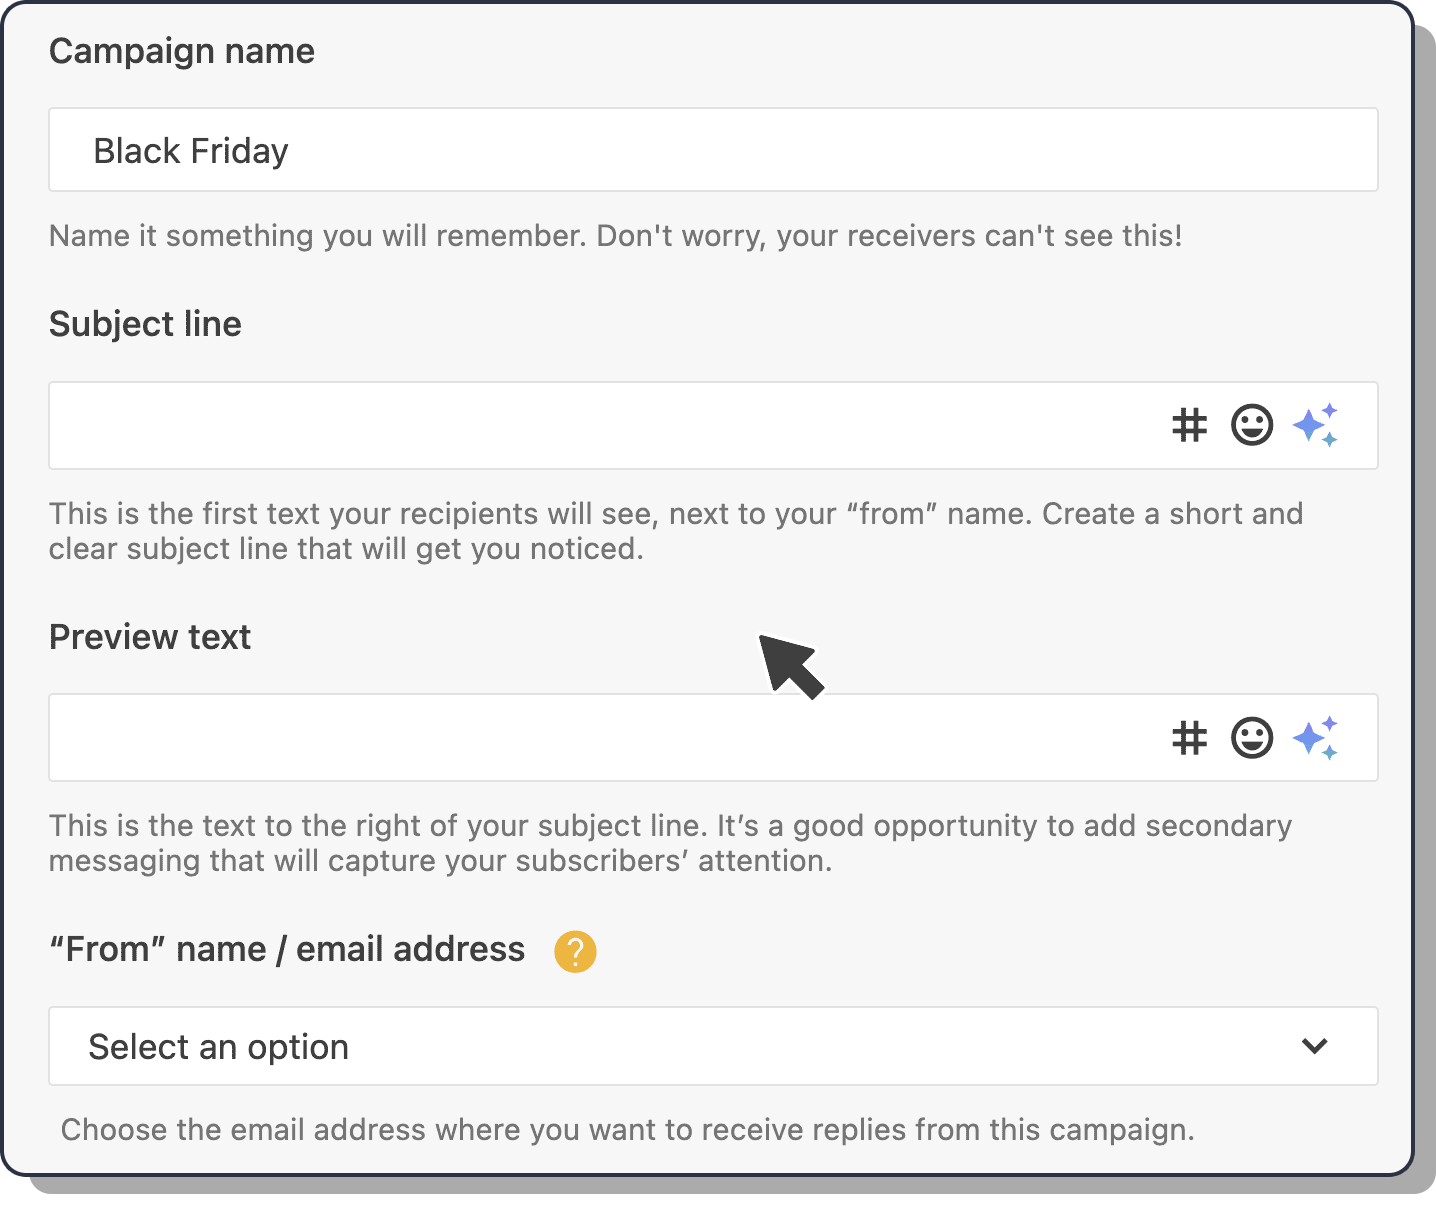The image size is (1436, 1205).
Task: Click the yellow question mark for sender help
Action: click(x=575, y=952)
